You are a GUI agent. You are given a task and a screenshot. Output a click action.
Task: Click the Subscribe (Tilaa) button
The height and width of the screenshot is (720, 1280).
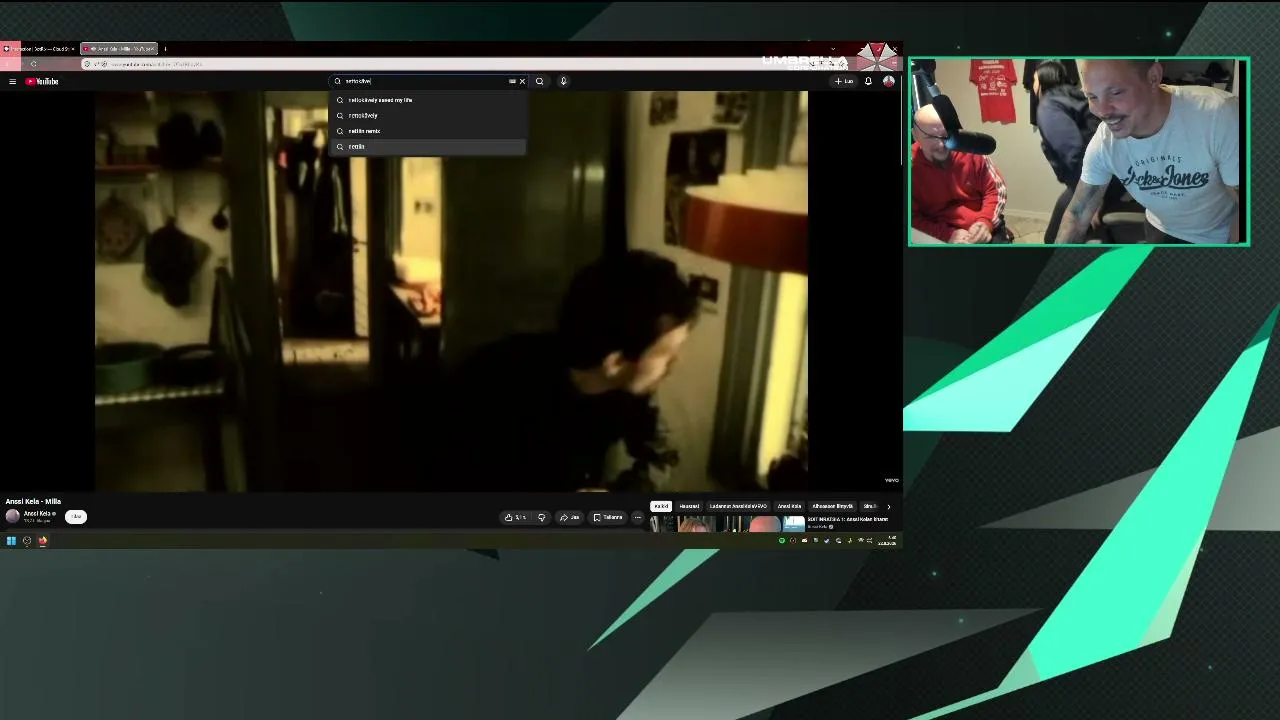pyautogui.click(x=76, y=516)
